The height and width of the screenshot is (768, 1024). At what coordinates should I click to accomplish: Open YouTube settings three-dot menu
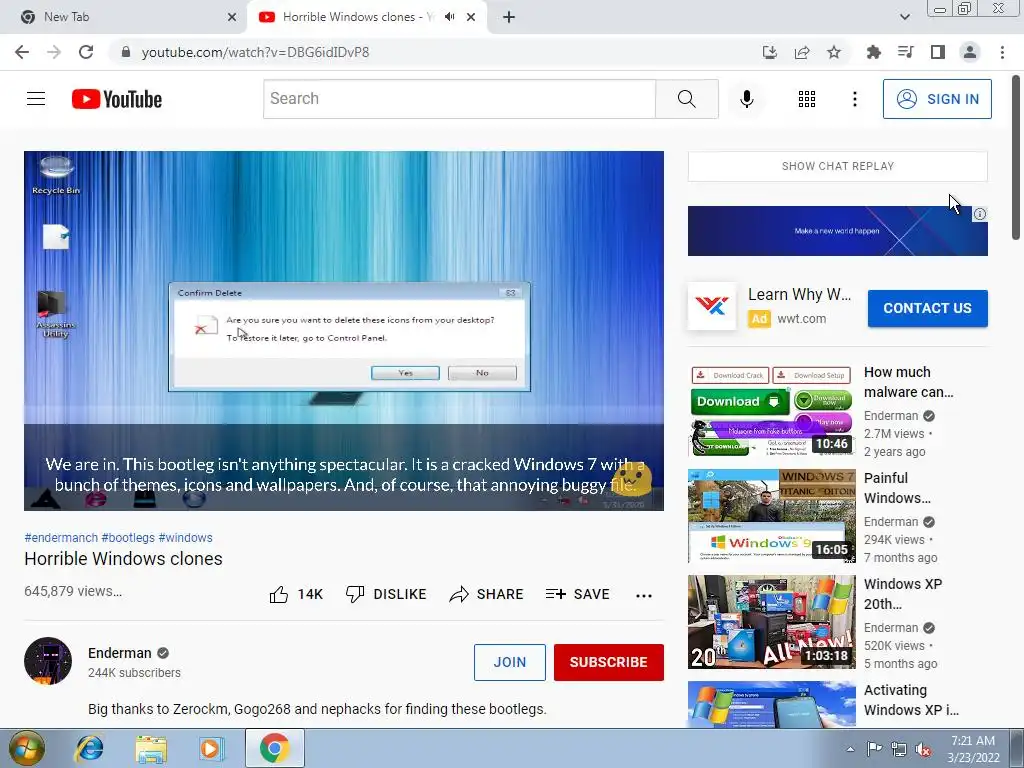coord(854,99)
